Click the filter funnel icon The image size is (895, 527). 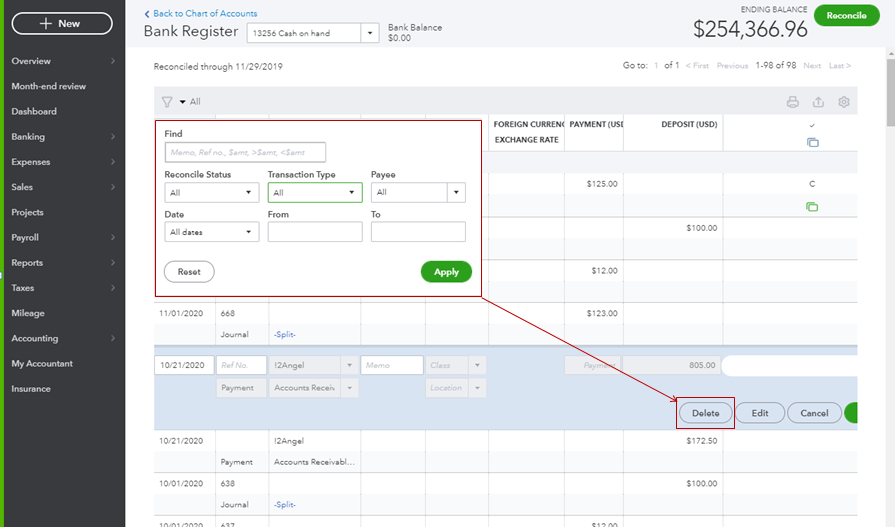[x=167, y=102]
